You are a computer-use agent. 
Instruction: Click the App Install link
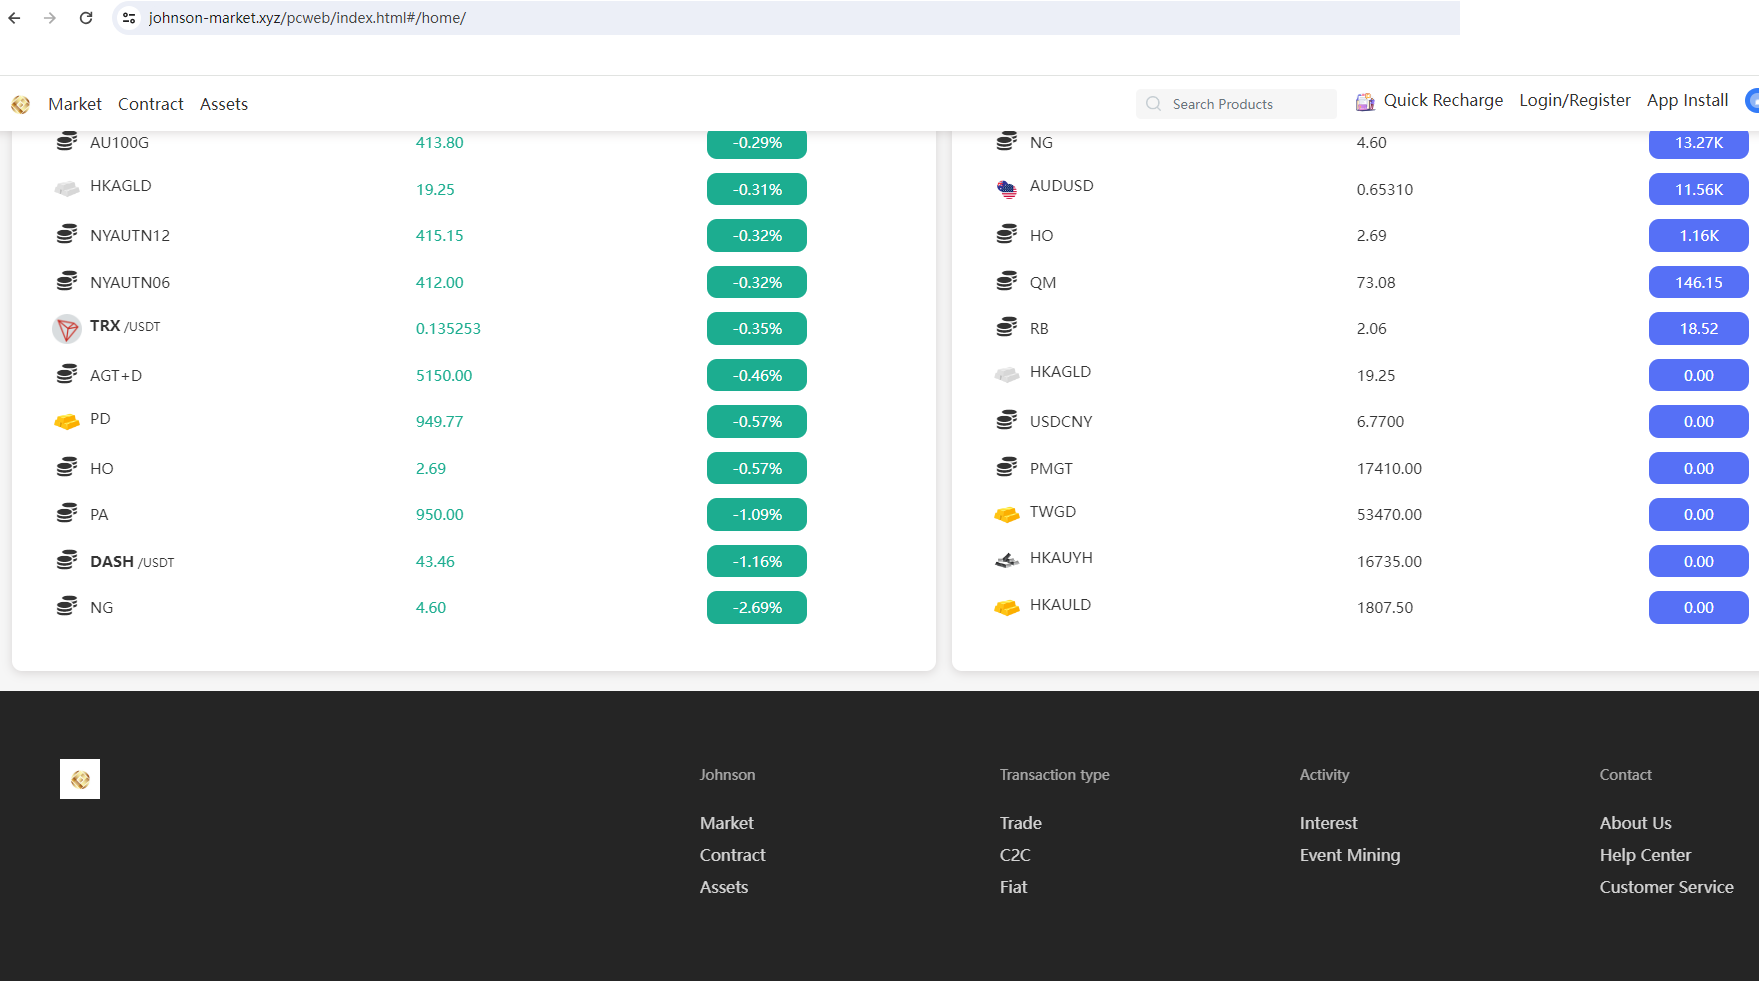point(1687,100)
